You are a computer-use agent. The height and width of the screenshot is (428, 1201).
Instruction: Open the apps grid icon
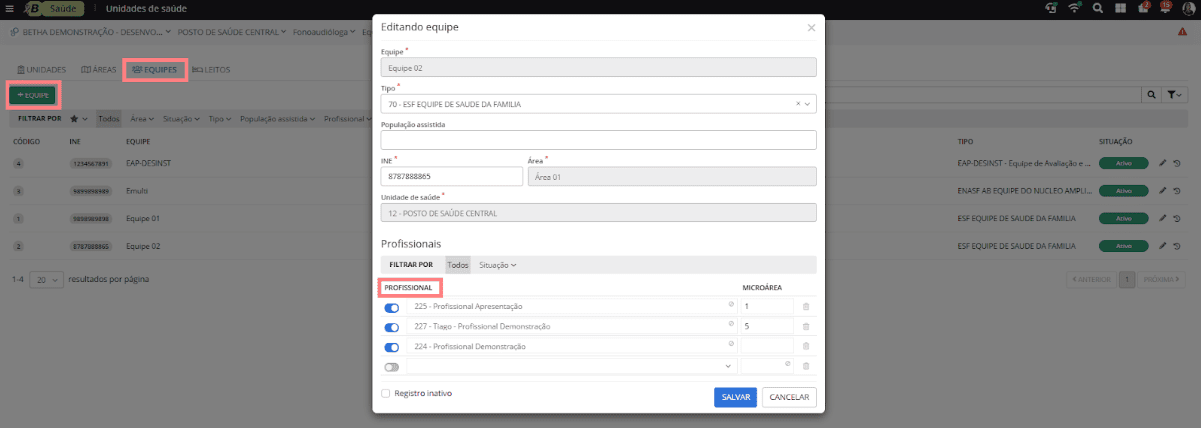pos(1121,8)
